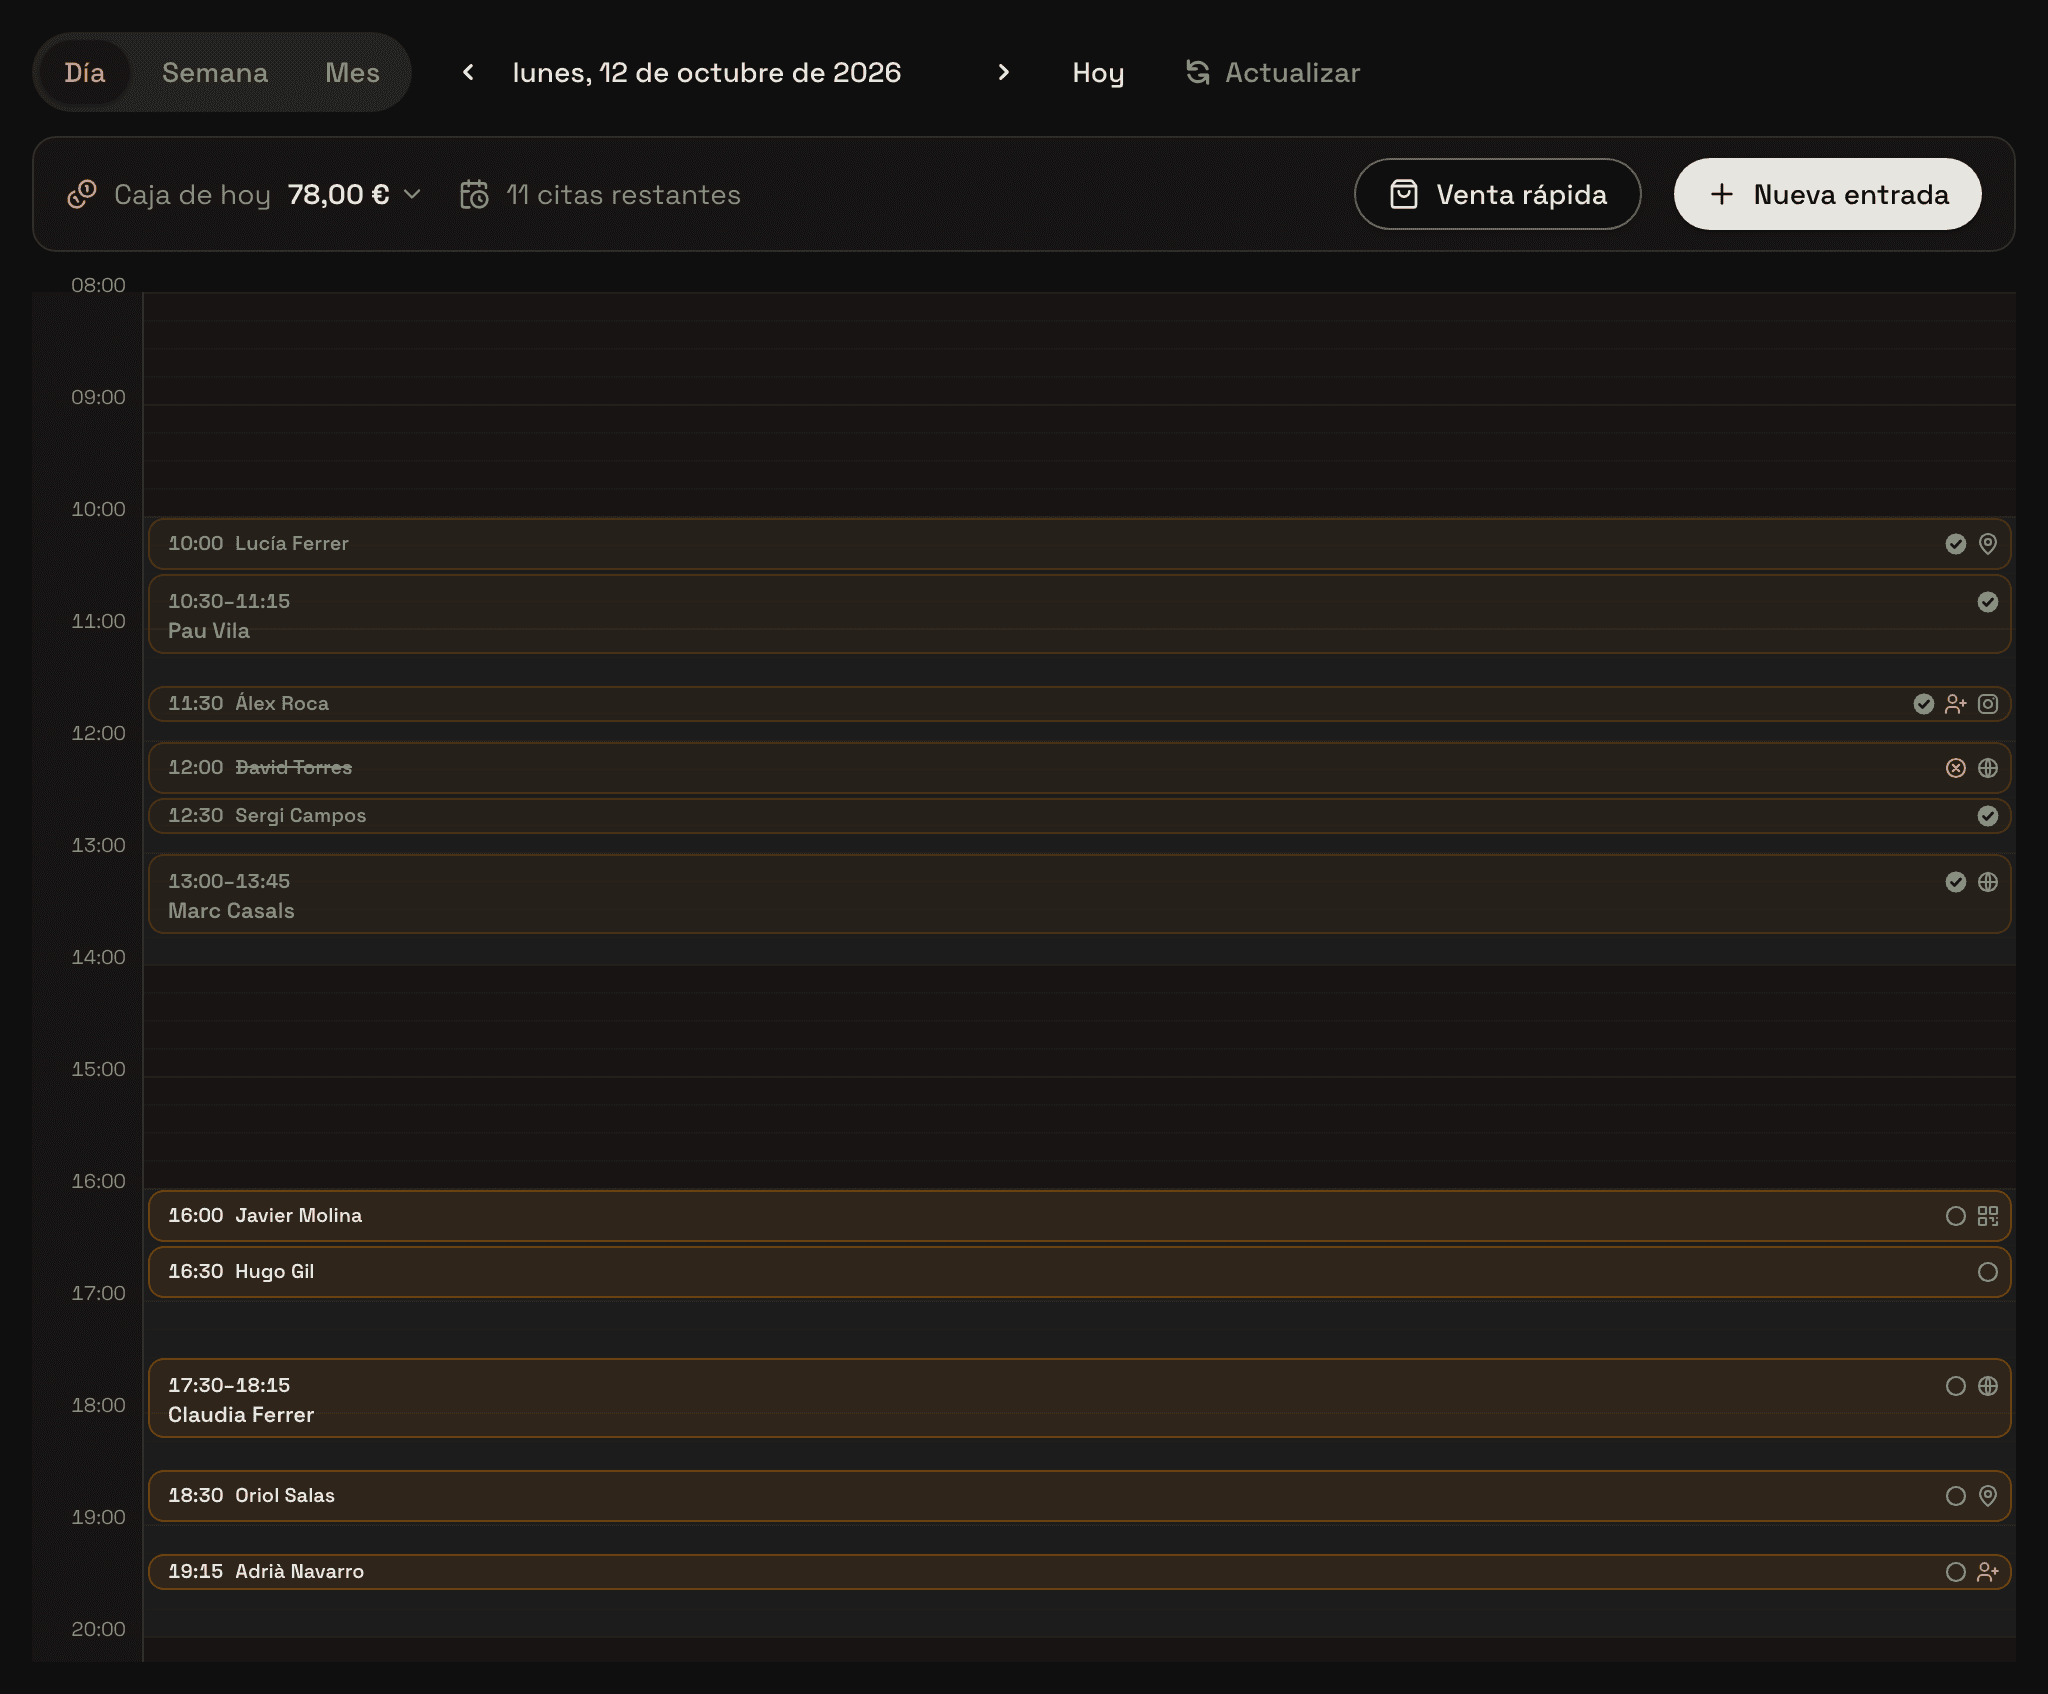This screenshot has width=2048, height=1694.
Task: Toggle the completed check on Pau Vila
Action: pyautogui.click(x=1988, y=602)
